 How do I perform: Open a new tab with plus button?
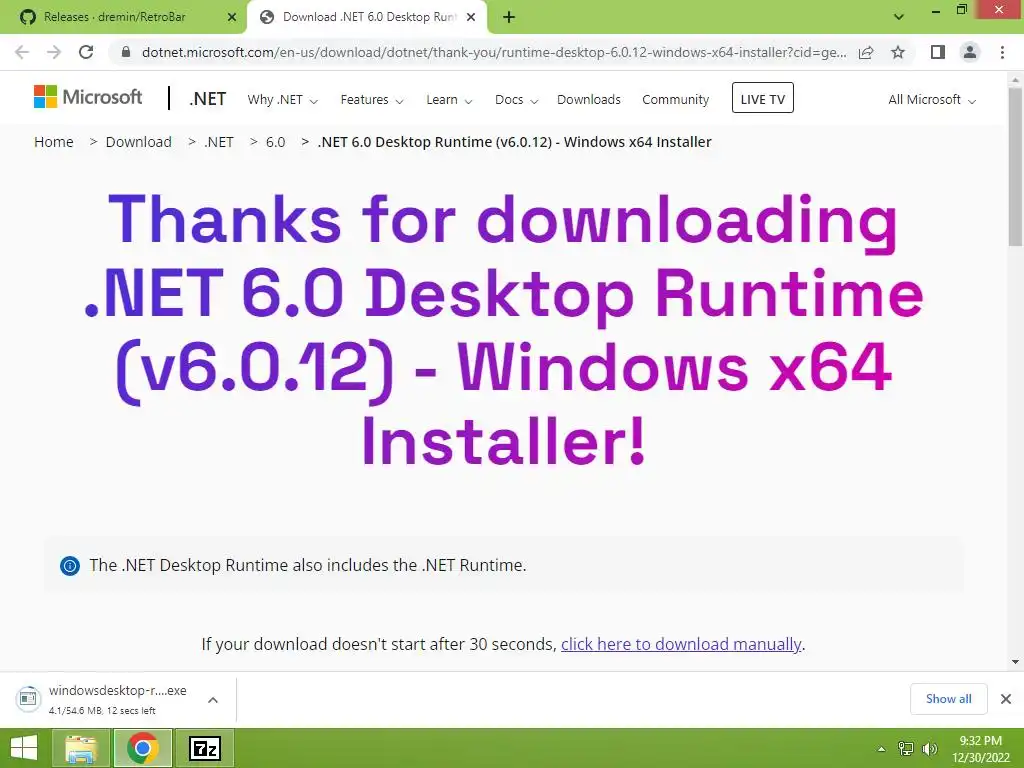tap(509, 18)
